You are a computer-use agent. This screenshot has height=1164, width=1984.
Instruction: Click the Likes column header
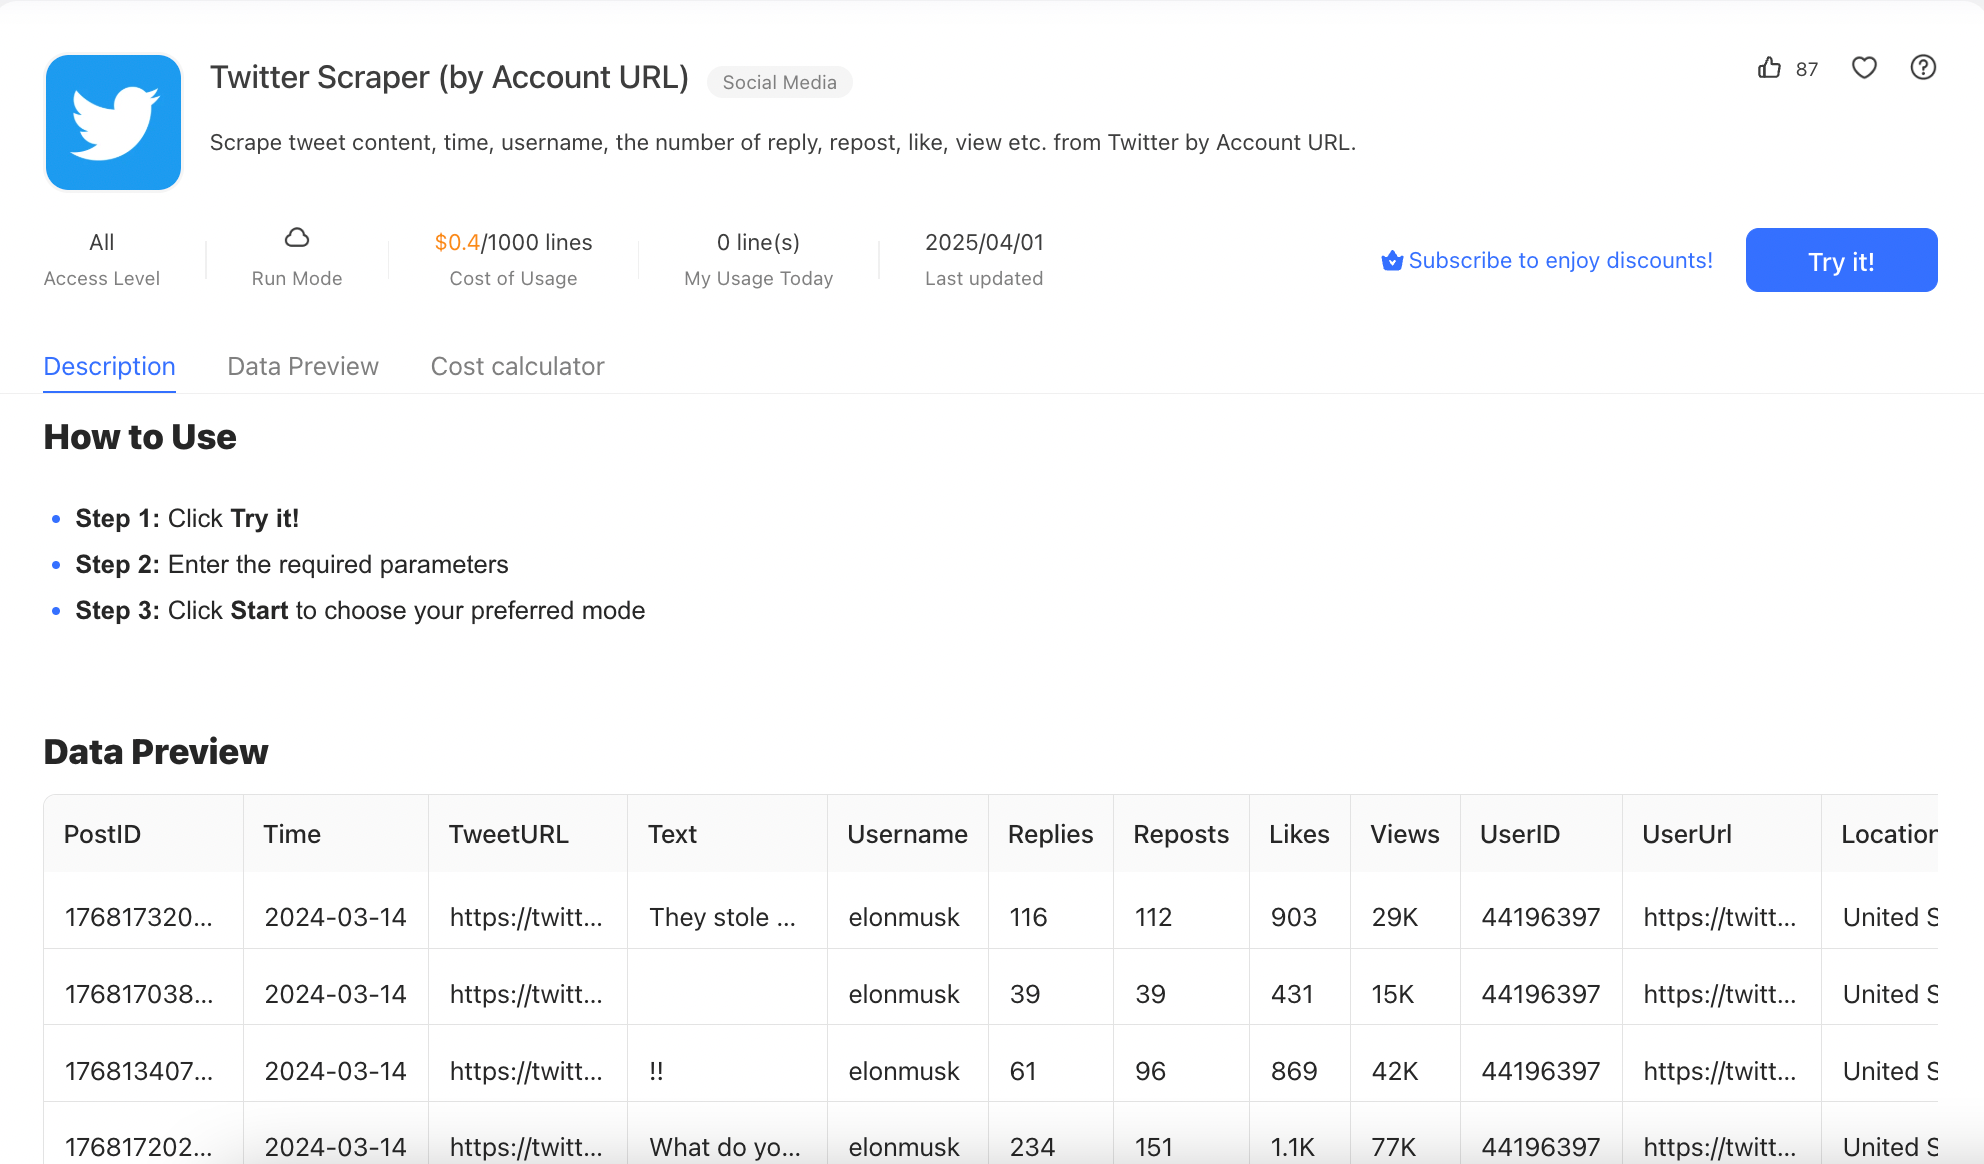[1299, 834]
